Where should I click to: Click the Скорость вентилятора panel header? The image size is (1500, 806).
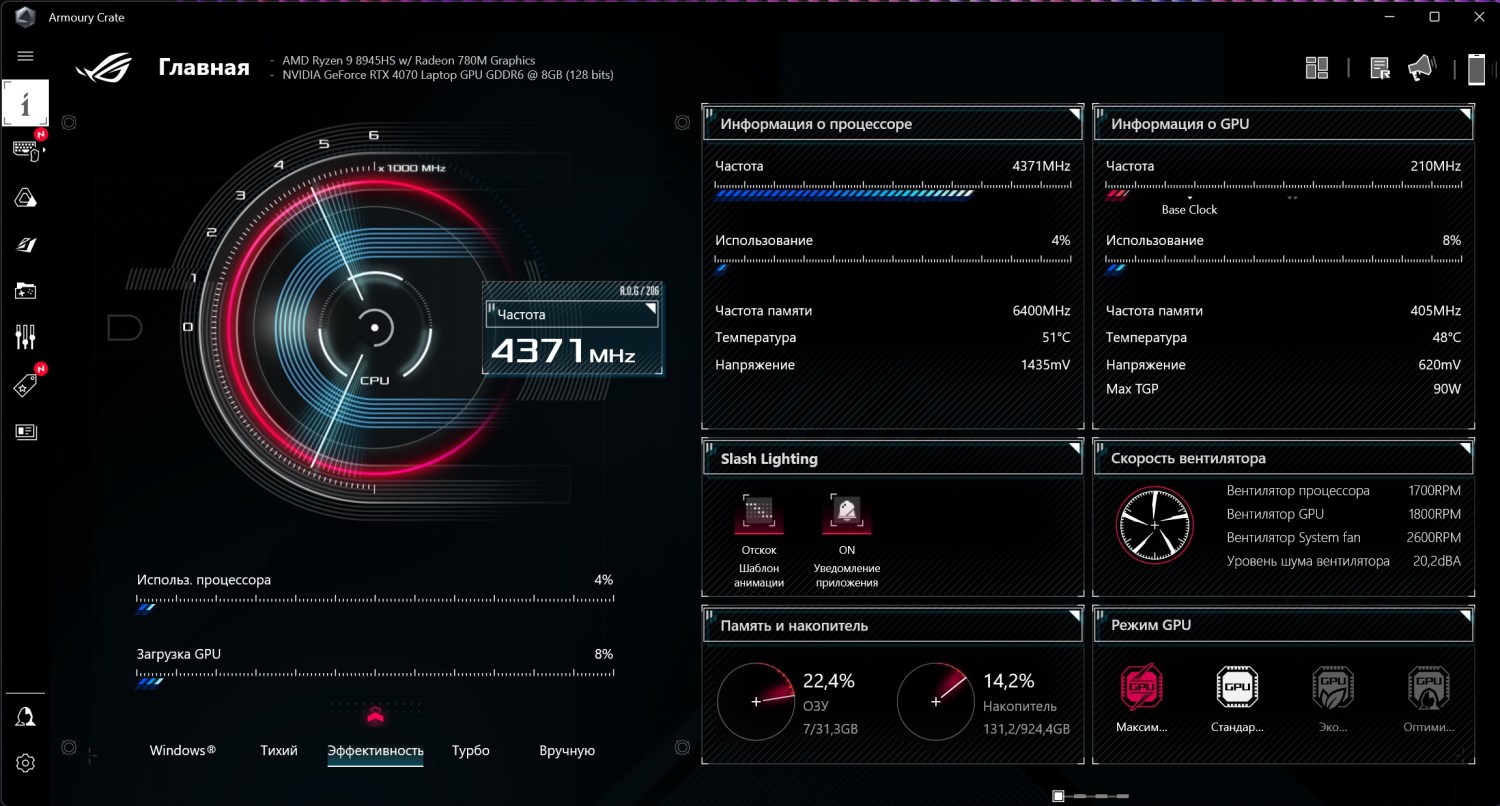pyautogui.click(x=1283, y=458)
